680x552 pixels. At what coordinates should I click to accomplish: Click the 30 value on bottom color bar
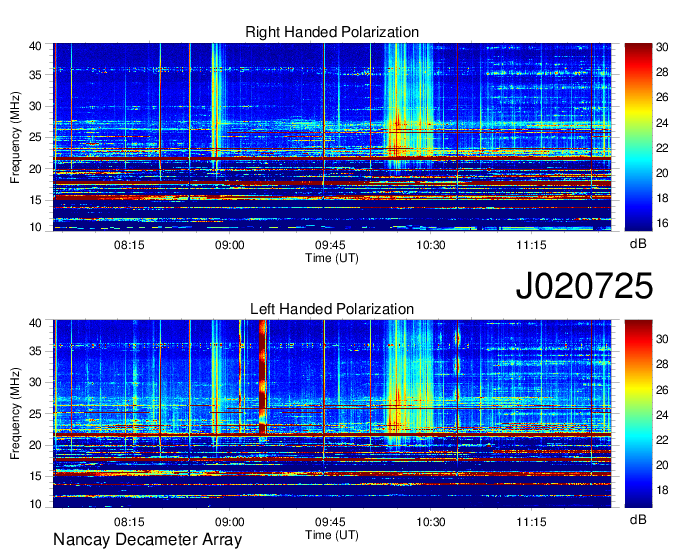(x=662, y=339)
